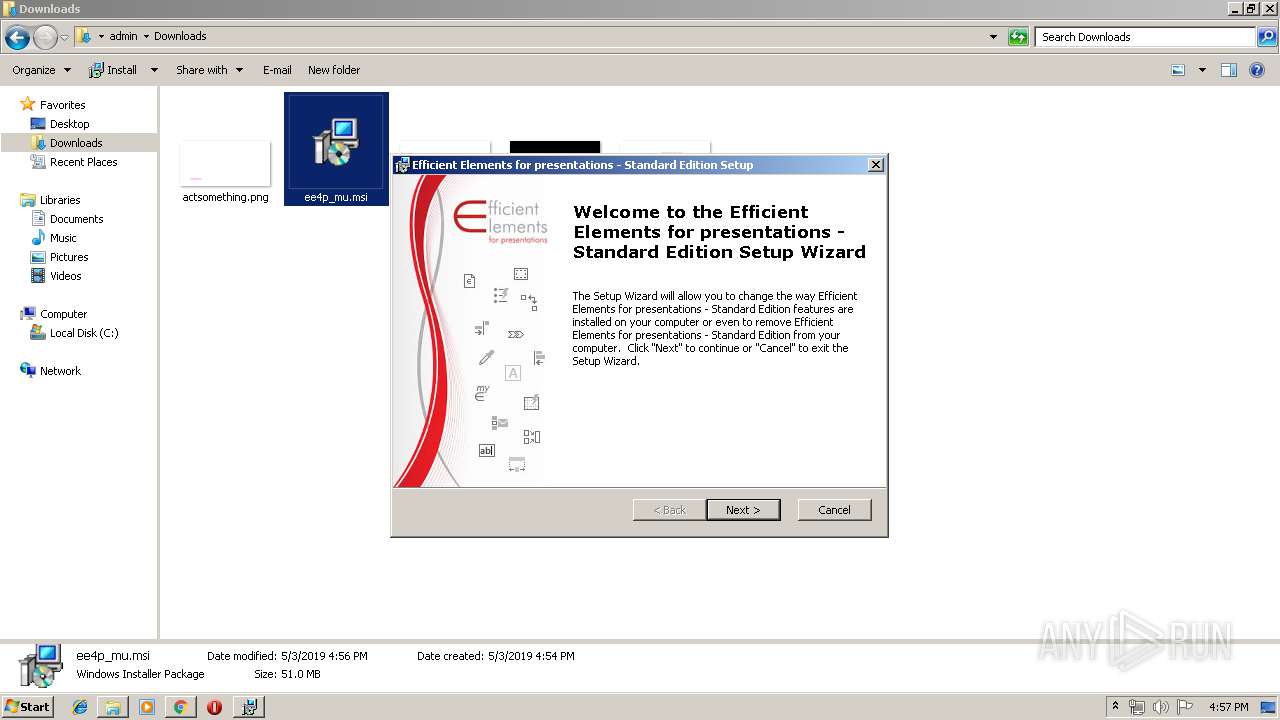
Task: Cancel the Efficient Elements setup
Action: [834, 510]
